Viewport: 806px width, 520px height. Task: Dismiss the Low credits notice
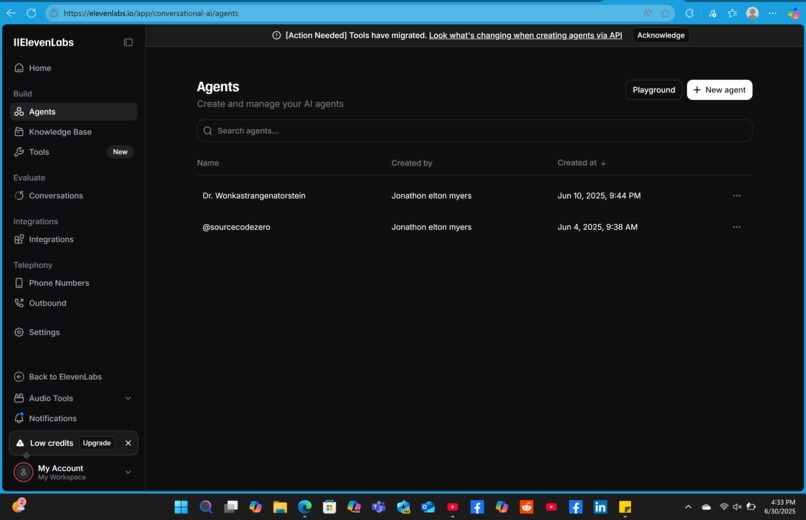point(128,443)
